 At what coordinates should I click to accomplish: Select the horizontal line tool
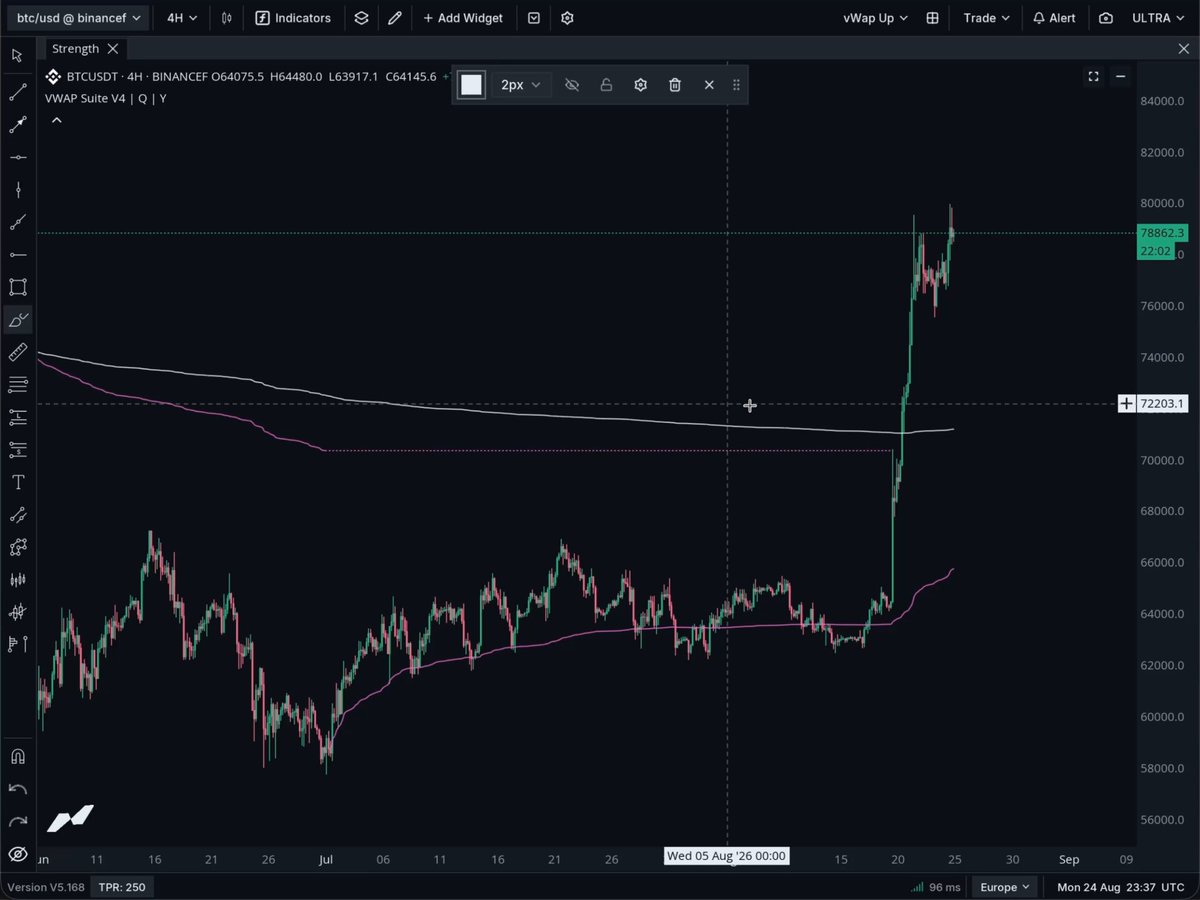pos(17,157)
